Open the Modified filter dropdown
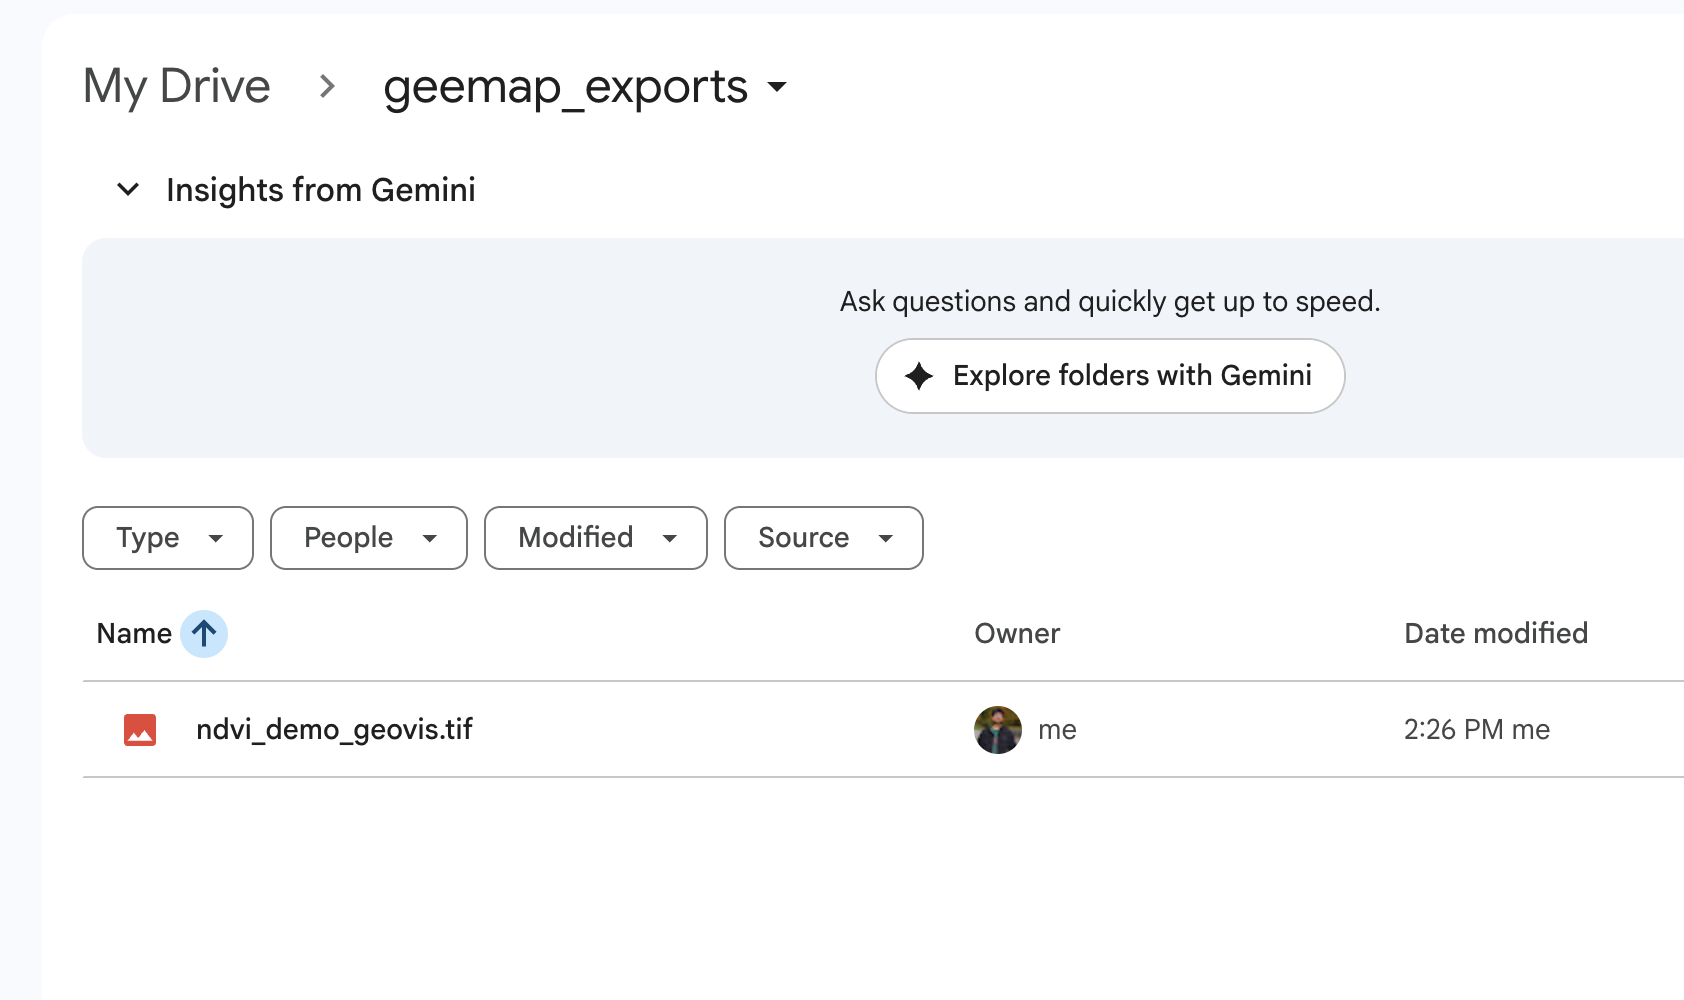The height and width of the screenshot is (1000, 1684). 596,538
